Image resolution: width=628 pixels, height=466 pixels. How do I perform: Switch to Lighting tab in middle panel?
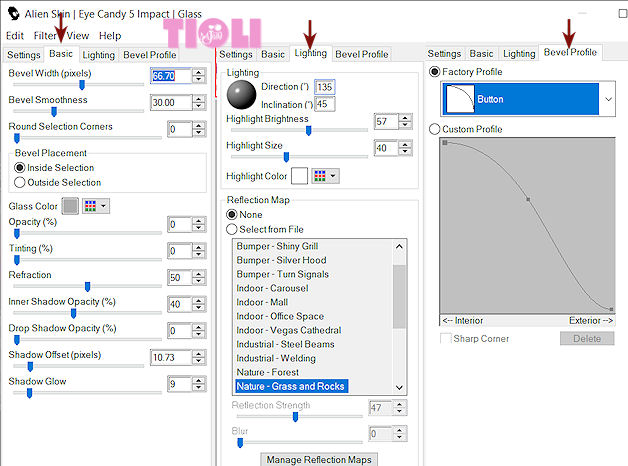coord(310,53)
